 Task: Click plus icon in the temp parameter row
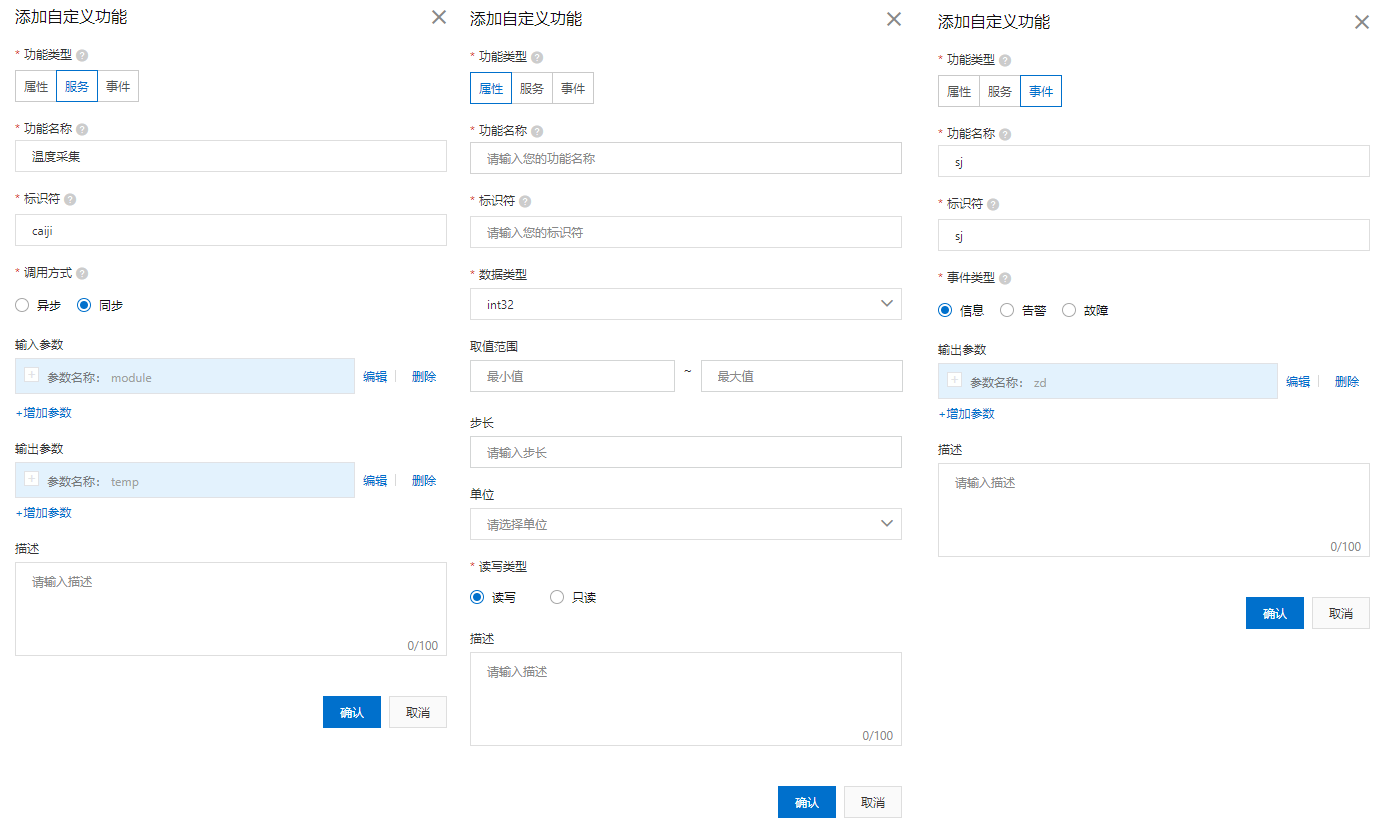point(31,480)
